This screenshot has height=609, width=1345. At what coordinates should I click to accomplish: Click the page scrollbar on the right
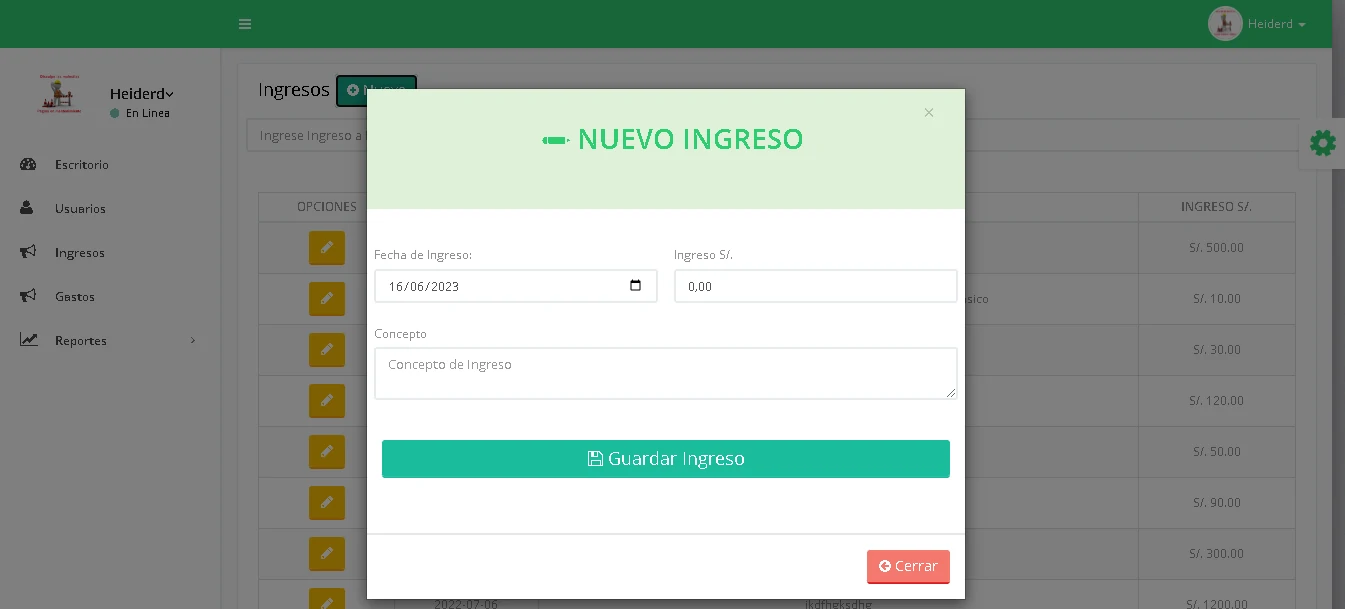click(x=1340, y=300)
